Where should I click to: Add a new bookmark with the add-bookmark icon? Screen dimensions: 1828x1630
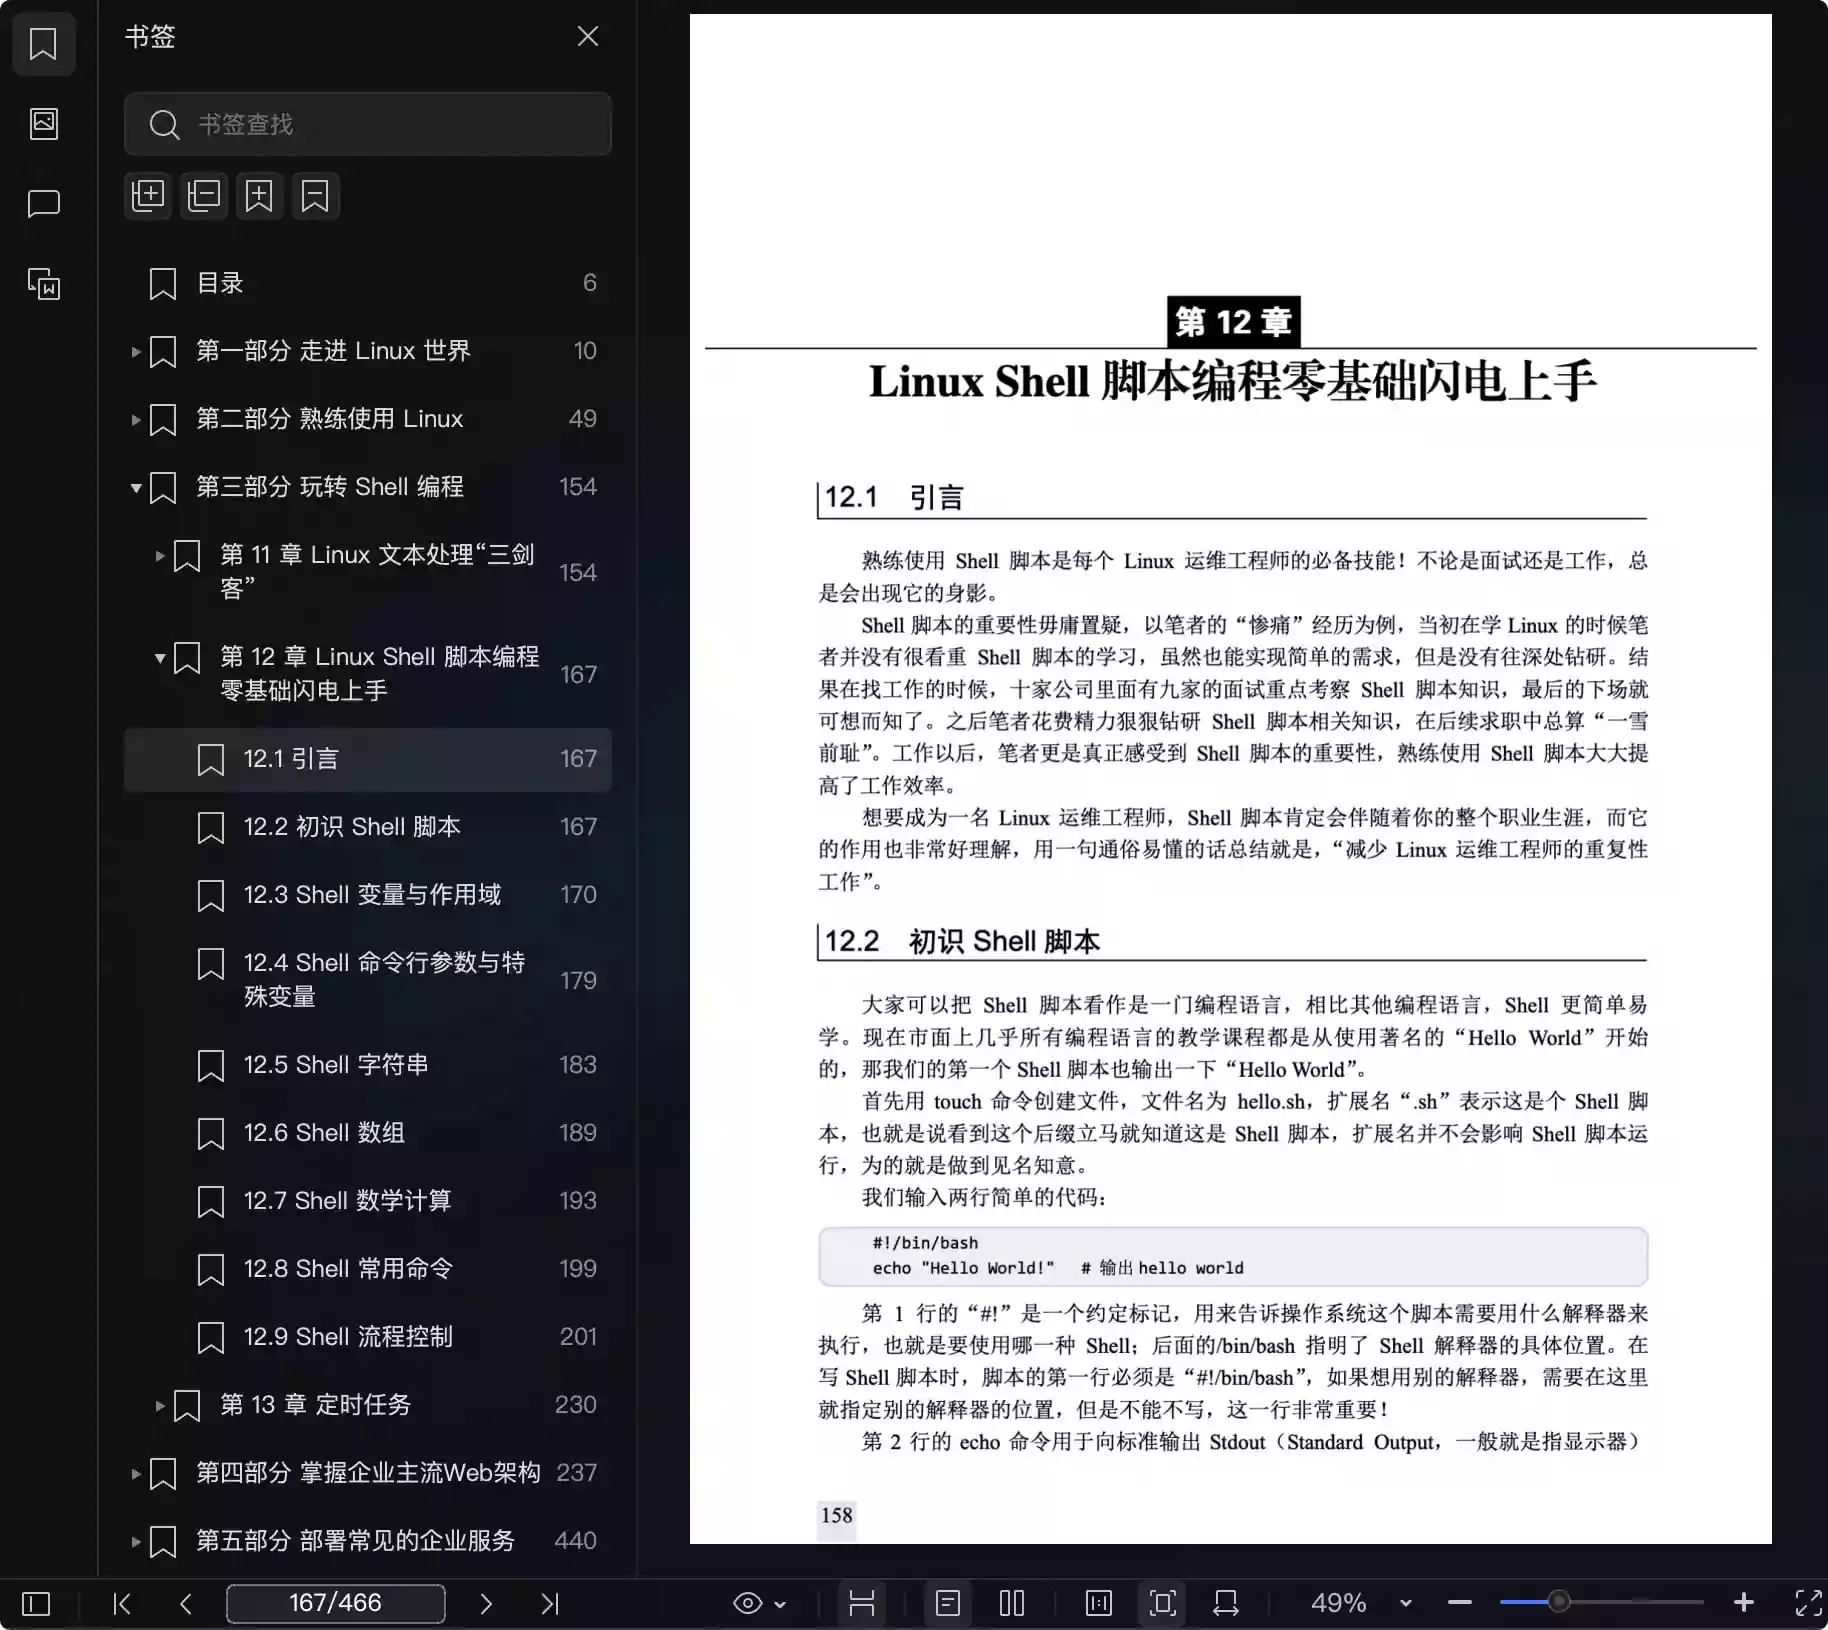(259, 196)
